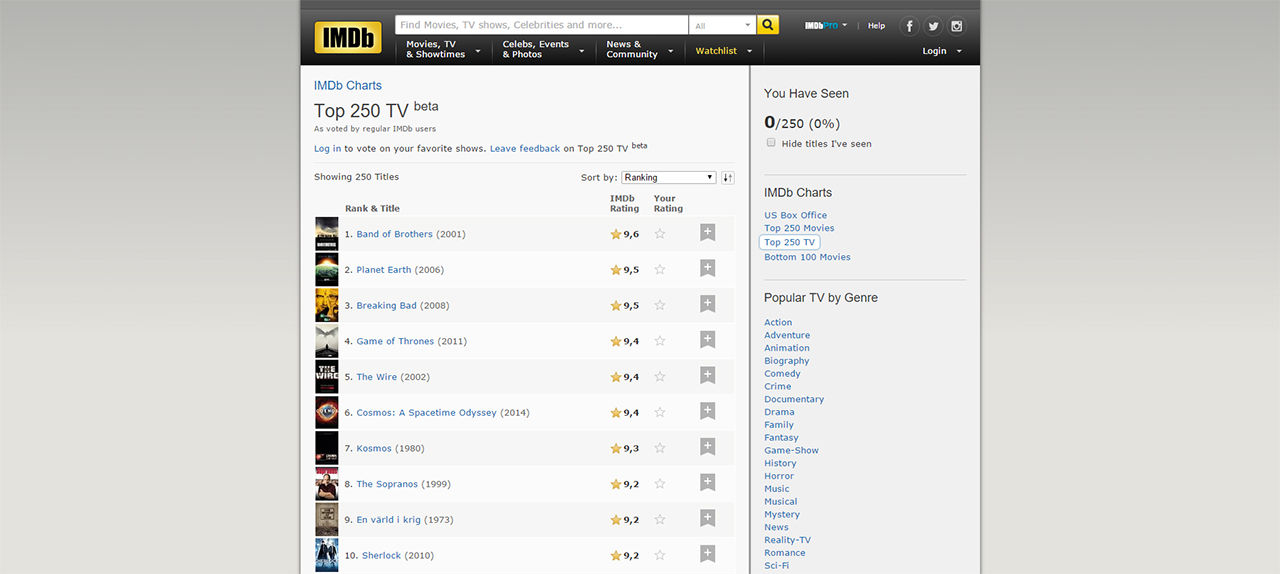Viewport: 1280px width, 574px height.
Task: Rate Kosmos with star
Action: pyautogui.click(x=660, y=448)
